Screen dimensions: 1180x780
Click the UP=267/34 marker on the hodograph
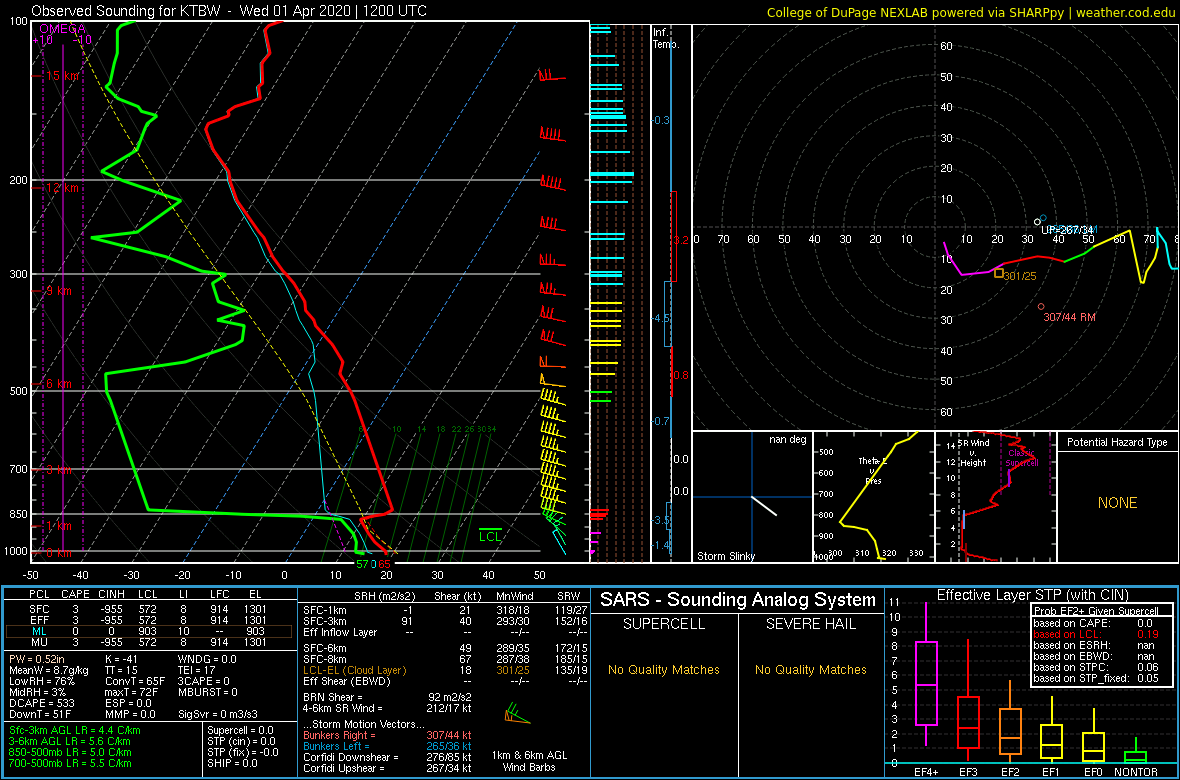pyautogui.click(x=1037, y=221)
